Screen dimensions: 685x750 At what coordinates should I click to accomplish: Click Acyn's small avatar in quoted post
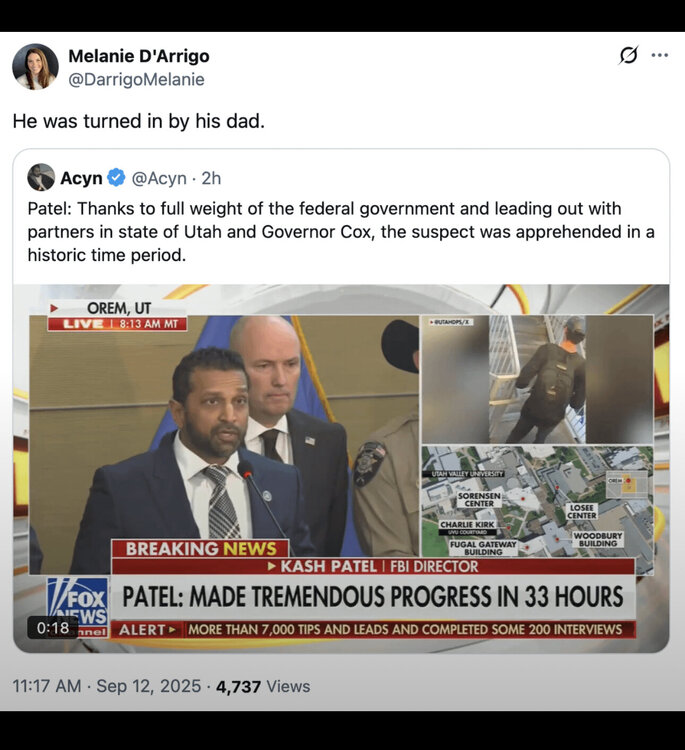pos(41,177)
